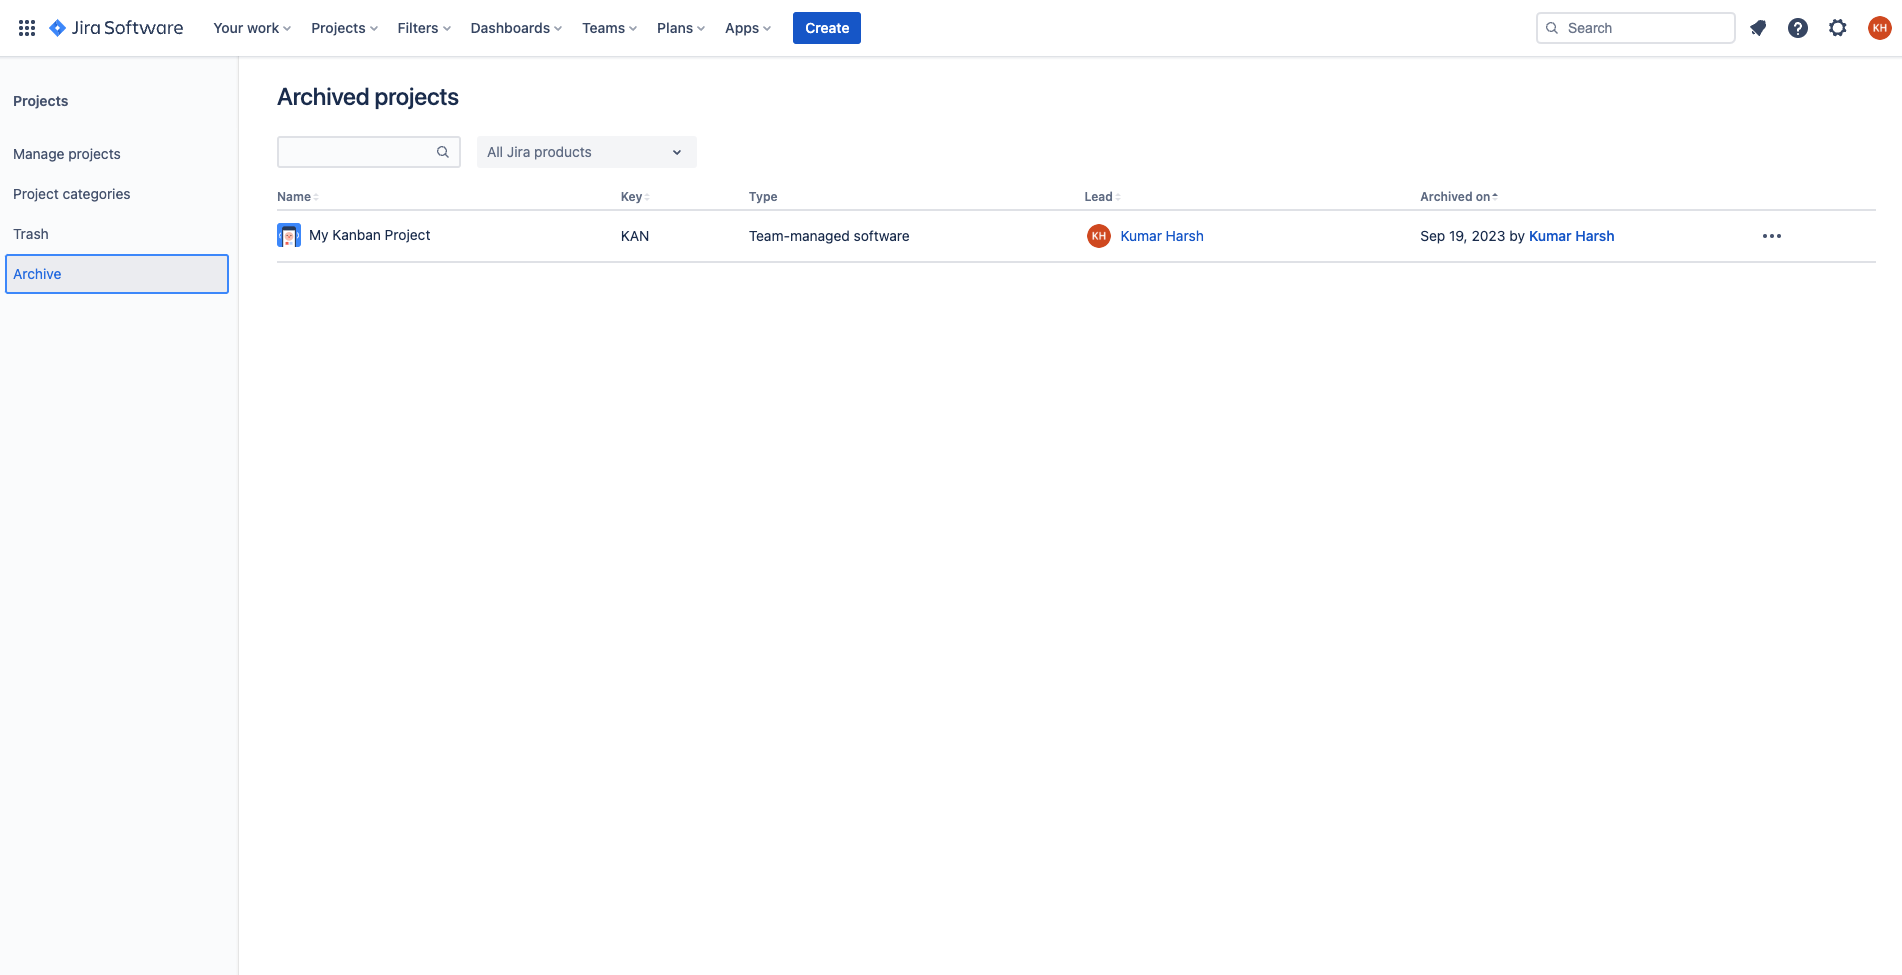The width and height of the screenshot is (1902, 975).
Task: Click the My Kanban Project icon
Action: 289,235
